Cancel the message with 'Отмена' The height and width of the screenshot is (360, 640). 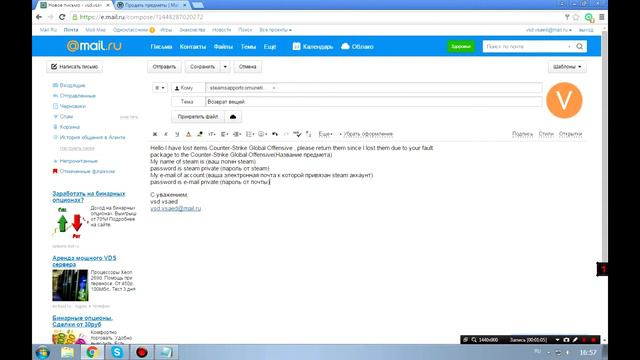pyautogui.click(x=247, y=67)
